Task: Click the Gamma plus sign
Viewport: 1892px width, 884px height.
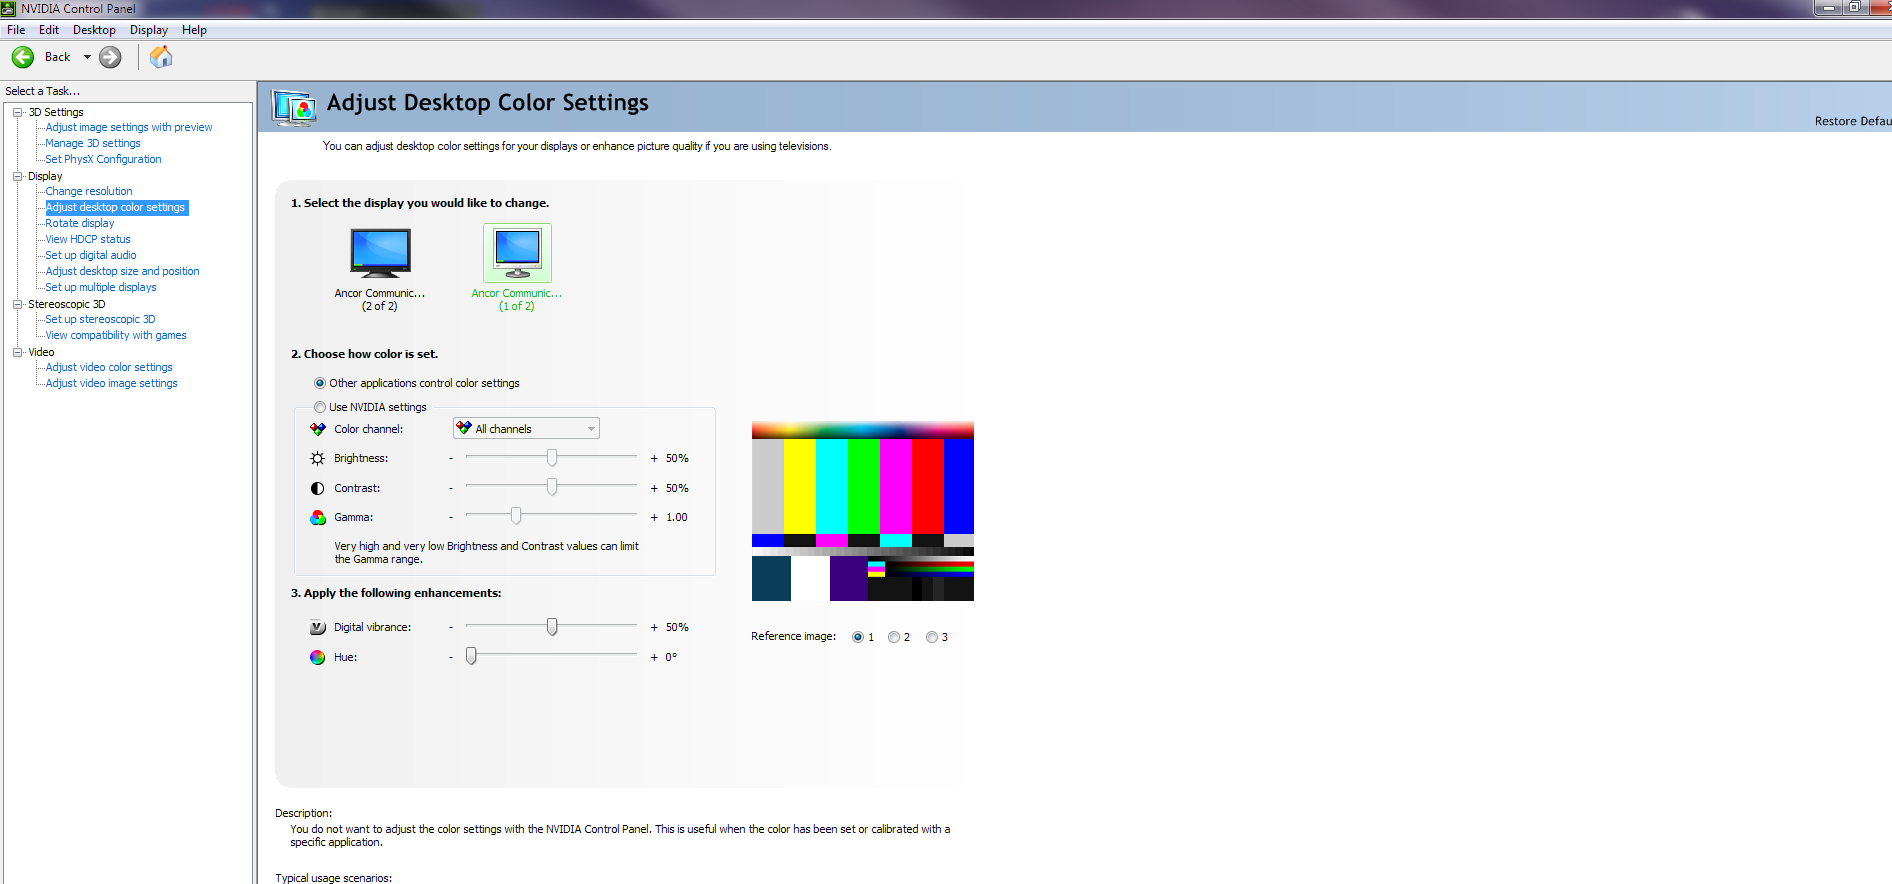Action: pos(654,517)
